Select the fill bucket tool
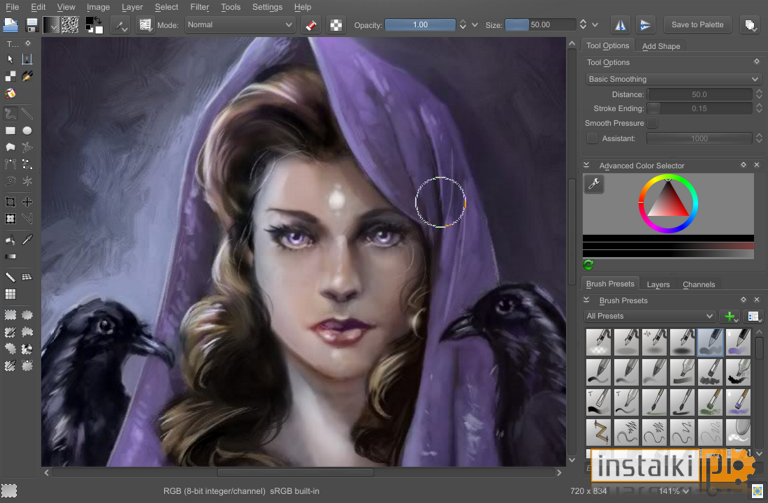Viewport: 768px width, 503px height. [x=10, y=240]
